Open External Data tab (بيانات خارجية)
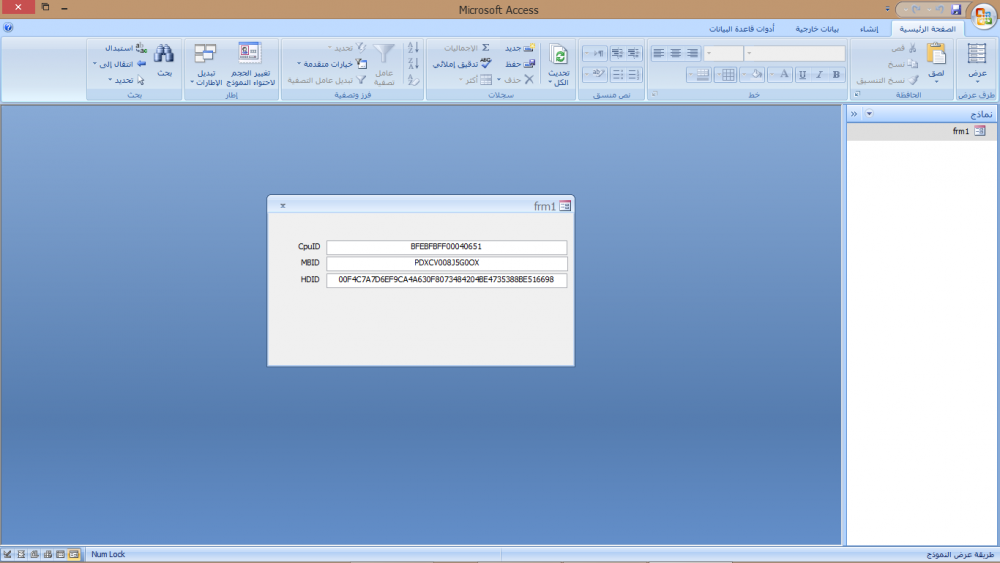This screenshot has height=563, width=1000. pos(817,29)
